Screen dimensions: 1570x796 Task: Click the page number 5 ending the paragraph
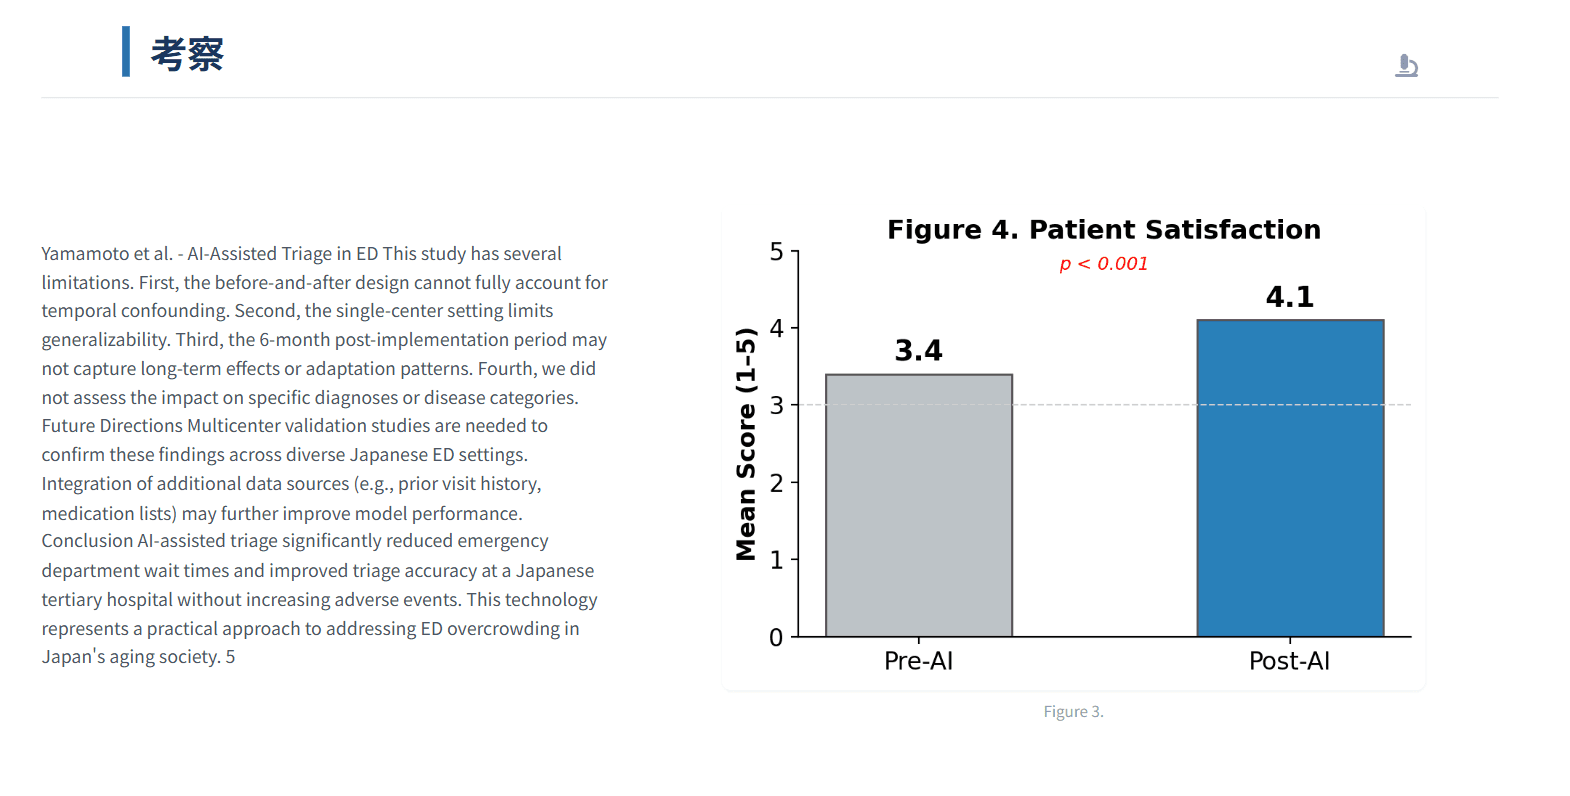230,657
